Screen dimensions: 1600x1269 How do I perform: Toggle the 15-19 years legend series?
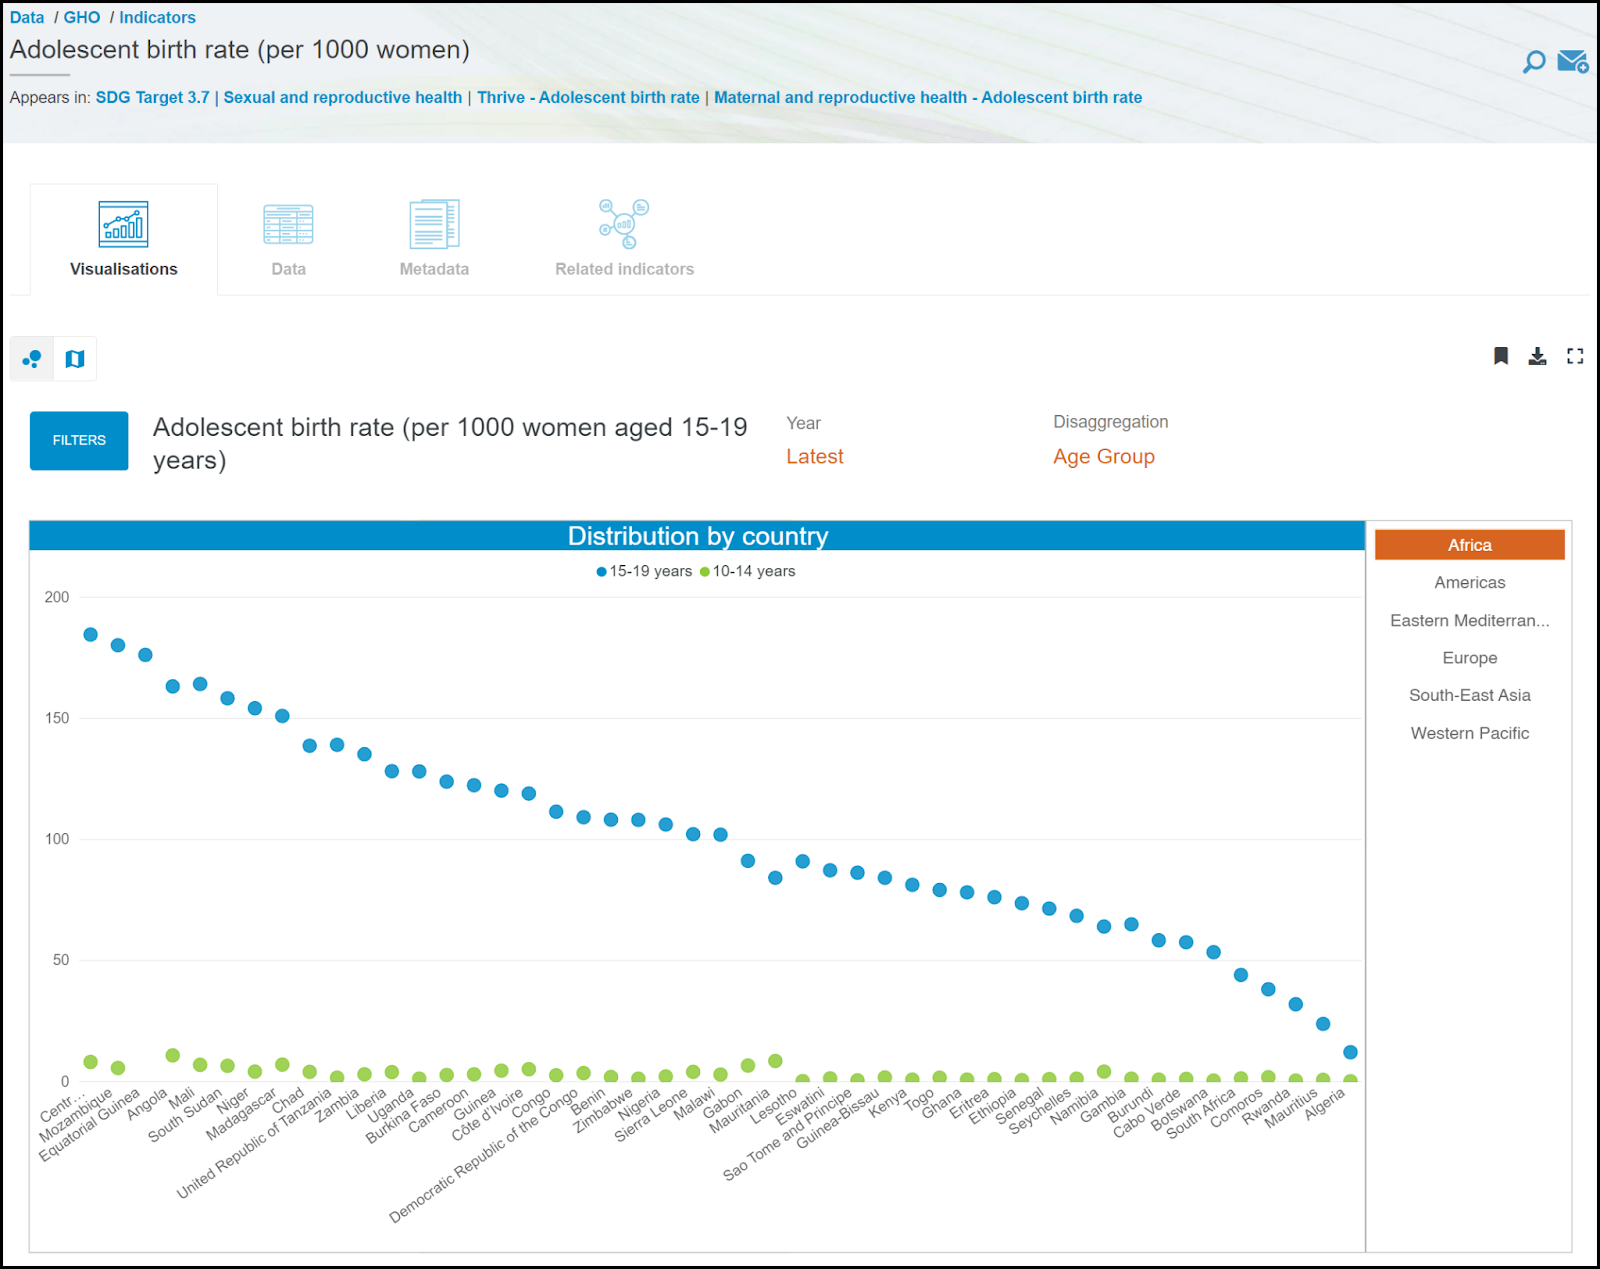click(644, 571)
